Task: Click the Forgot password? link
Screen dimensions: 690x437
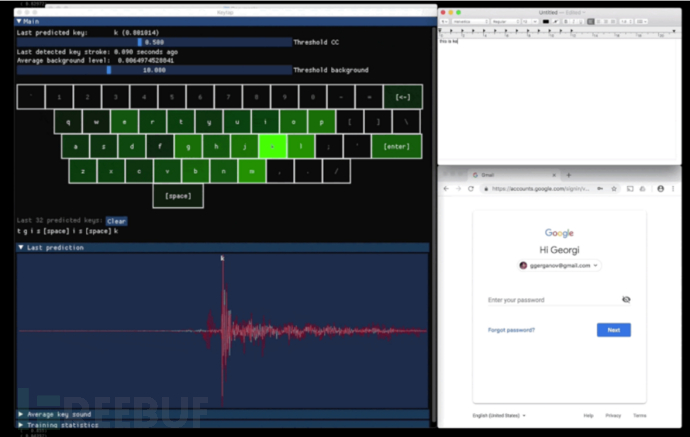Action: point(511,330)
